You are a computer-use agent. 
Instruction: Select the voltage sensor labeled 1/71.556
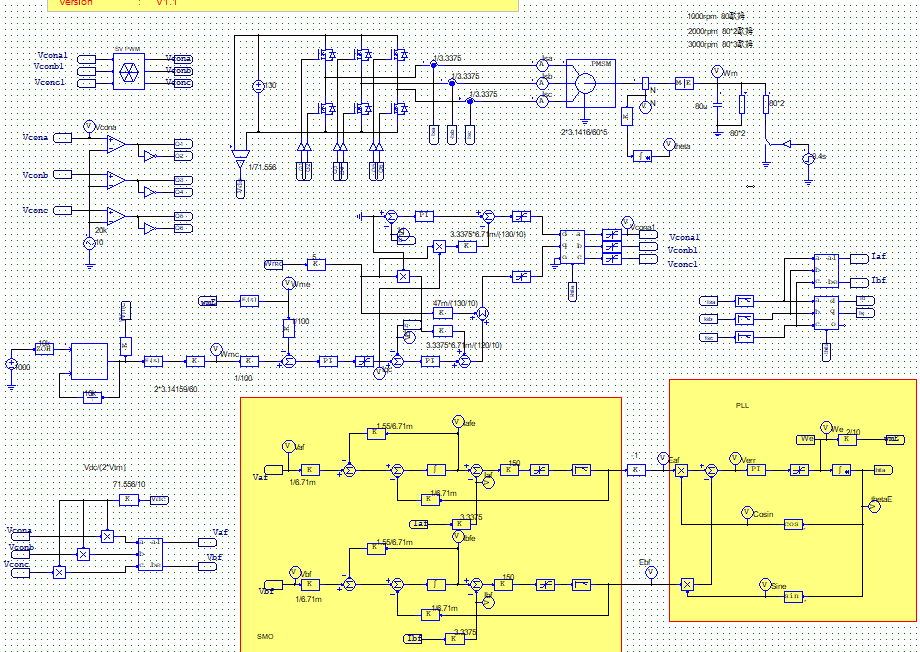[240, 157]
